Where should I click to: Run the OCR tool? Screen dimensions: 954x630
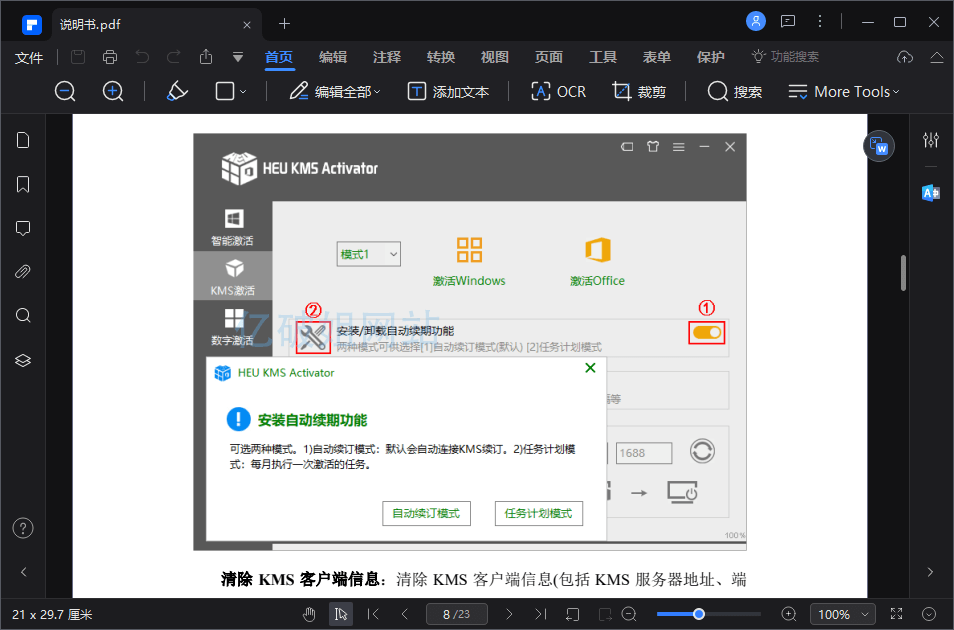559,92
